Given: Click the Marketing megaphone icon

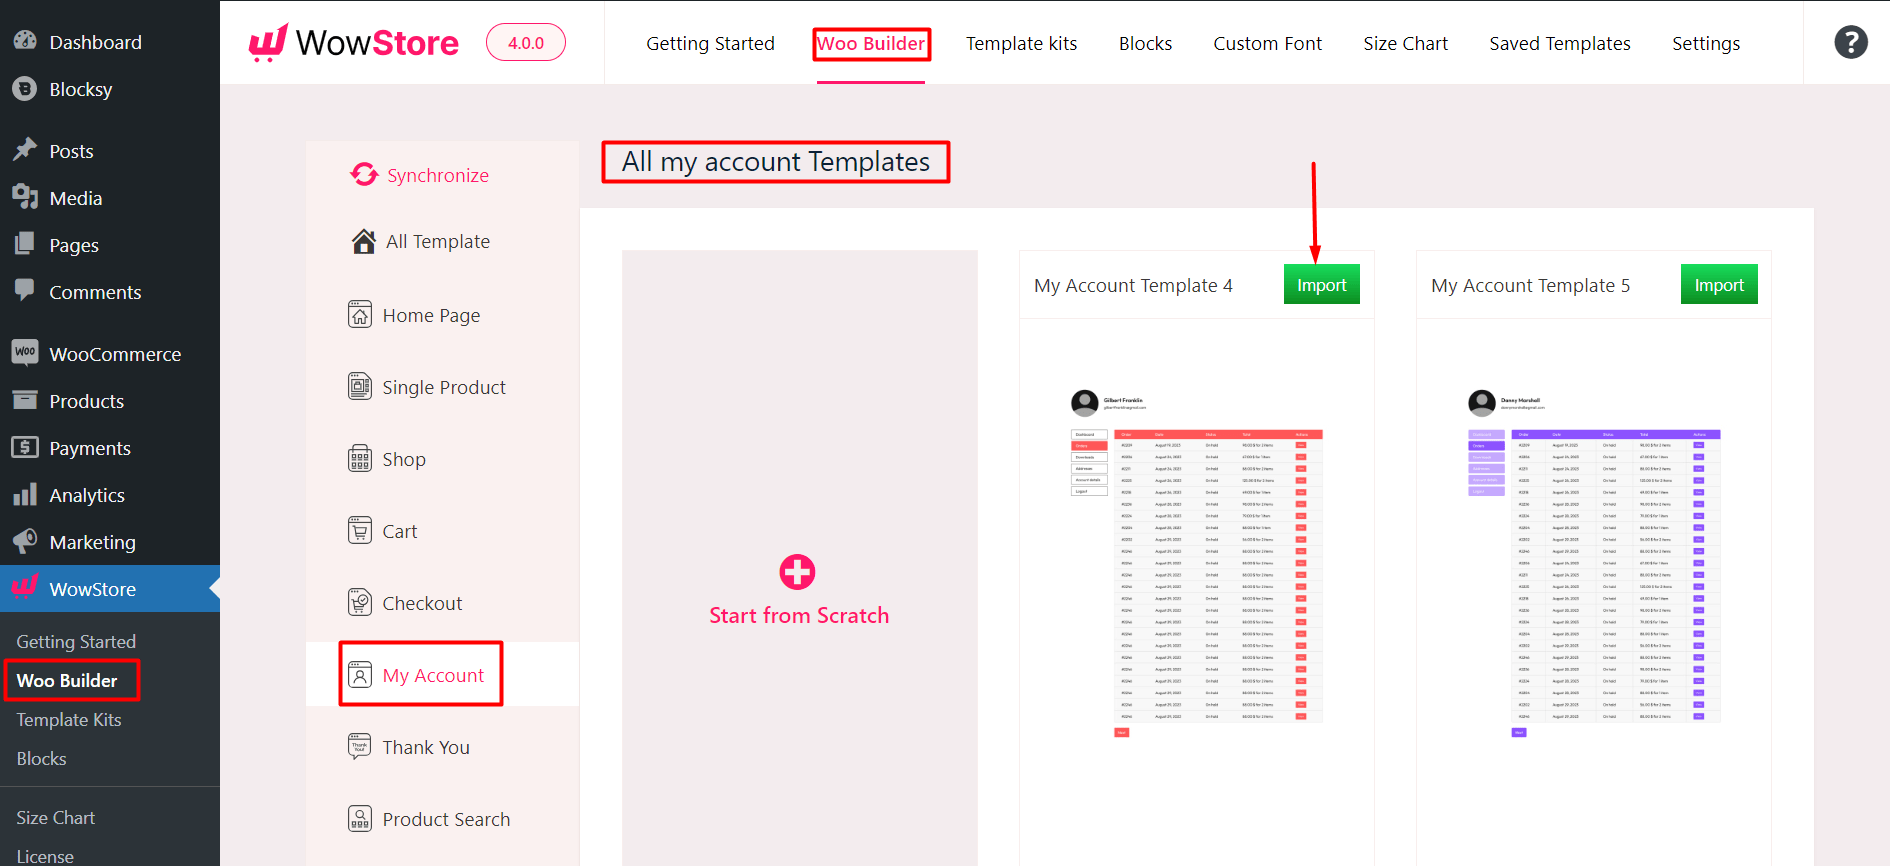Looking at the screenshot, I should coord(25,541).
